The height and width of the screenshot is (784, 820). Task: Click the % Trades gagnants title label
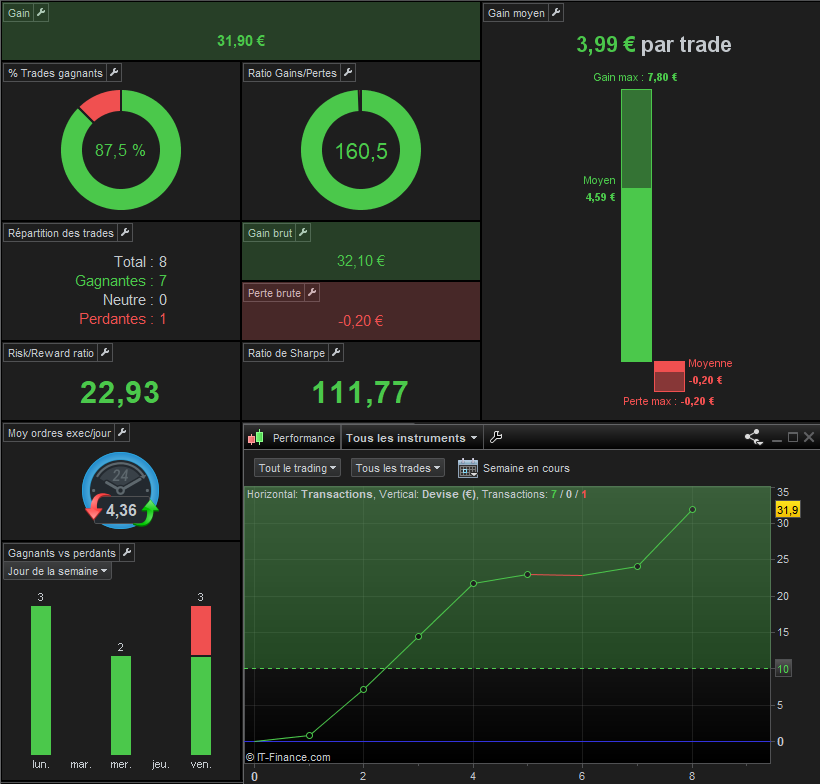[55, 73]
